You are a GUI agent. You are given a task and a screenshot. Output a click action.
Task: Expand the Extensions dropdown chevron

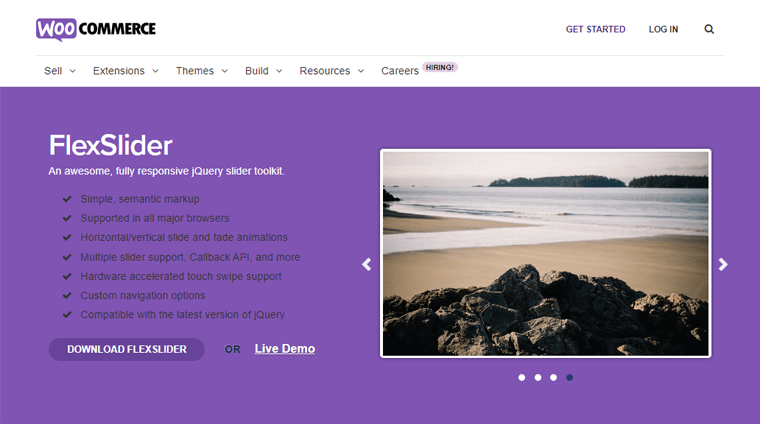(x=156, y=71)
